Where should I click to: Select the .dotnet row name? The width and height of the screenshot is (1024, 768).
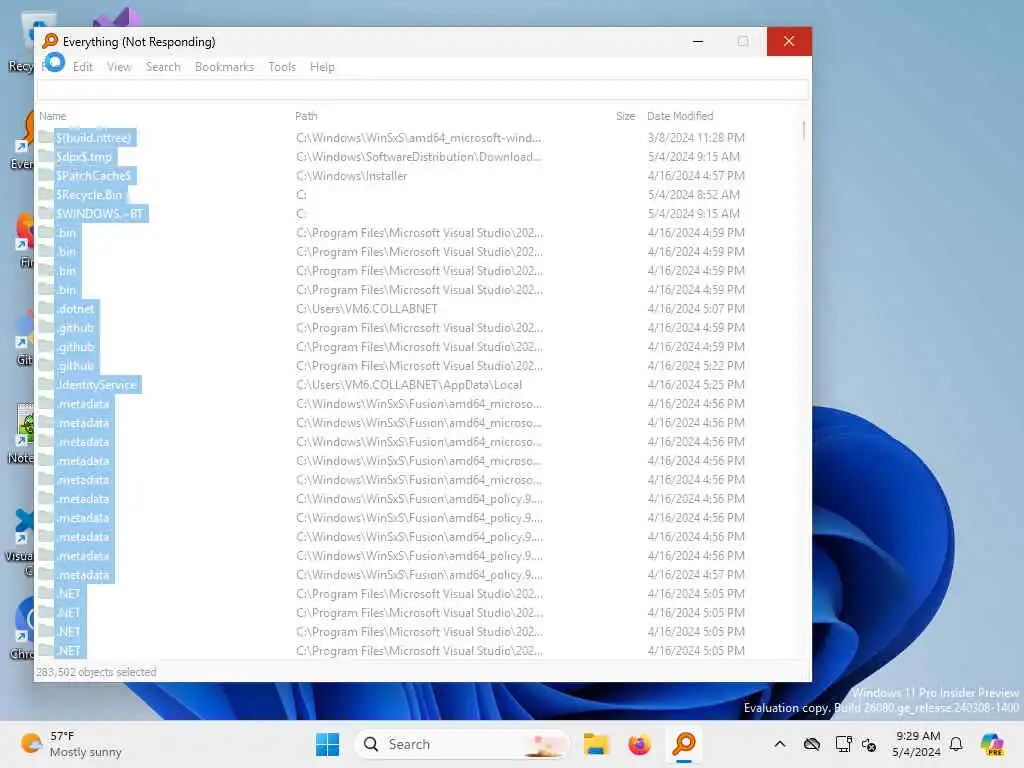coord(76,309)
